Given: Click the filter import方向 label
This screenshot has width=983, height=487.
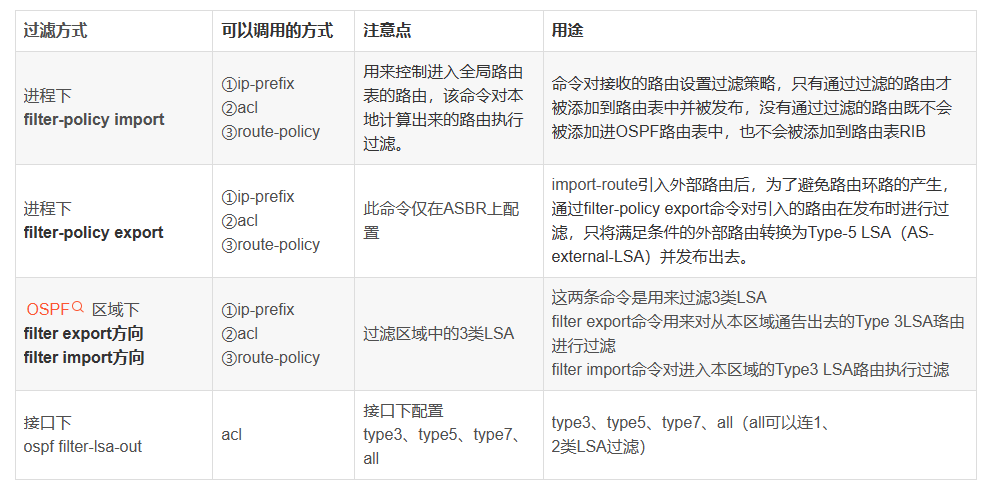Looking at the screenshot, I should click(x=84, y=357).
